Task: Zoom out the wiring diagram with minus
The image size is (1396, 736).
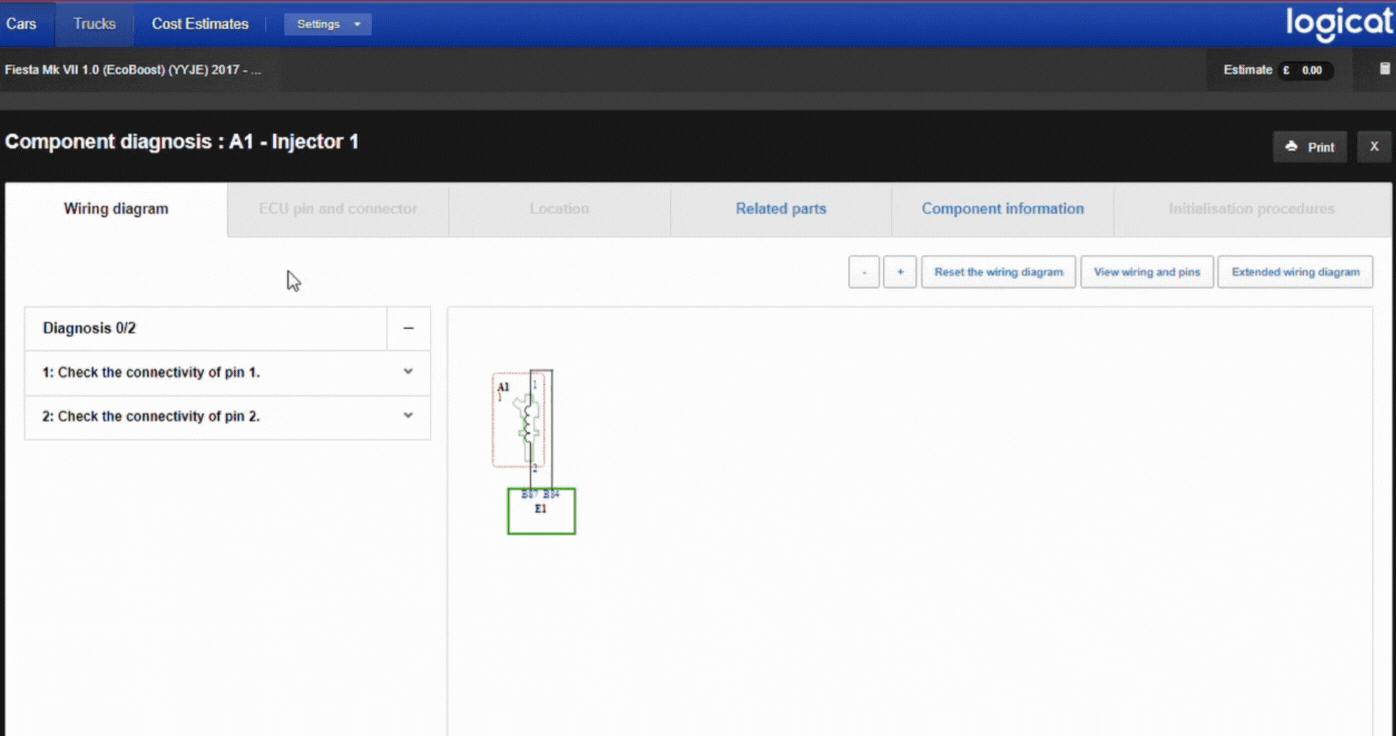Action: [x=864, y=272]
